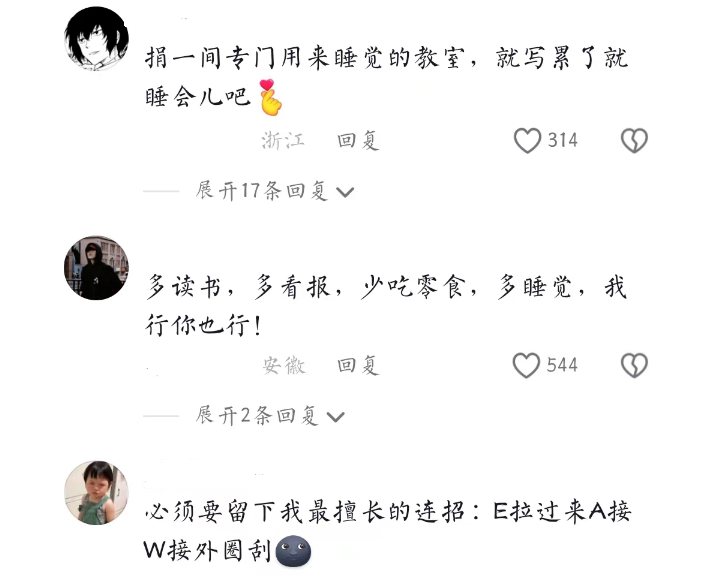Viewport: 713px width, 575px height.
Task: Open the toddler avatar profile
Action: [96, 493]
